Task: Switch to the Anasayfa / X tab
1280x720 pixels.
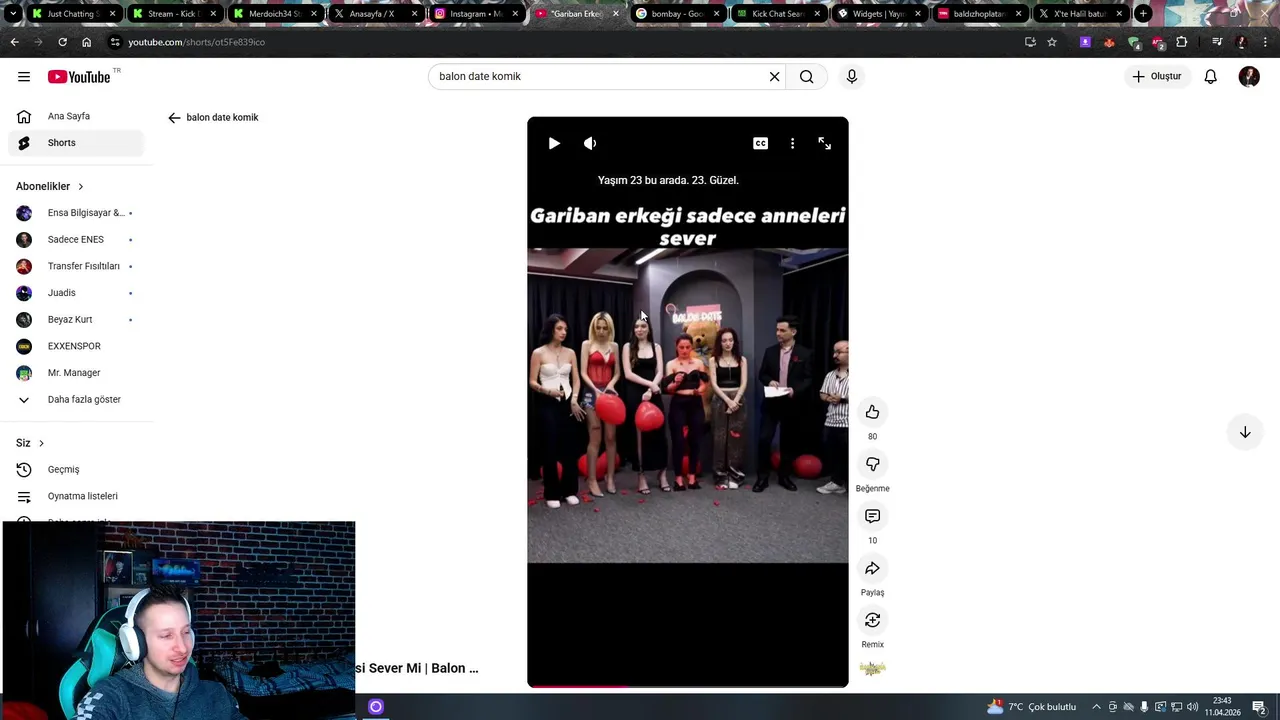Action: pos(375,14)
